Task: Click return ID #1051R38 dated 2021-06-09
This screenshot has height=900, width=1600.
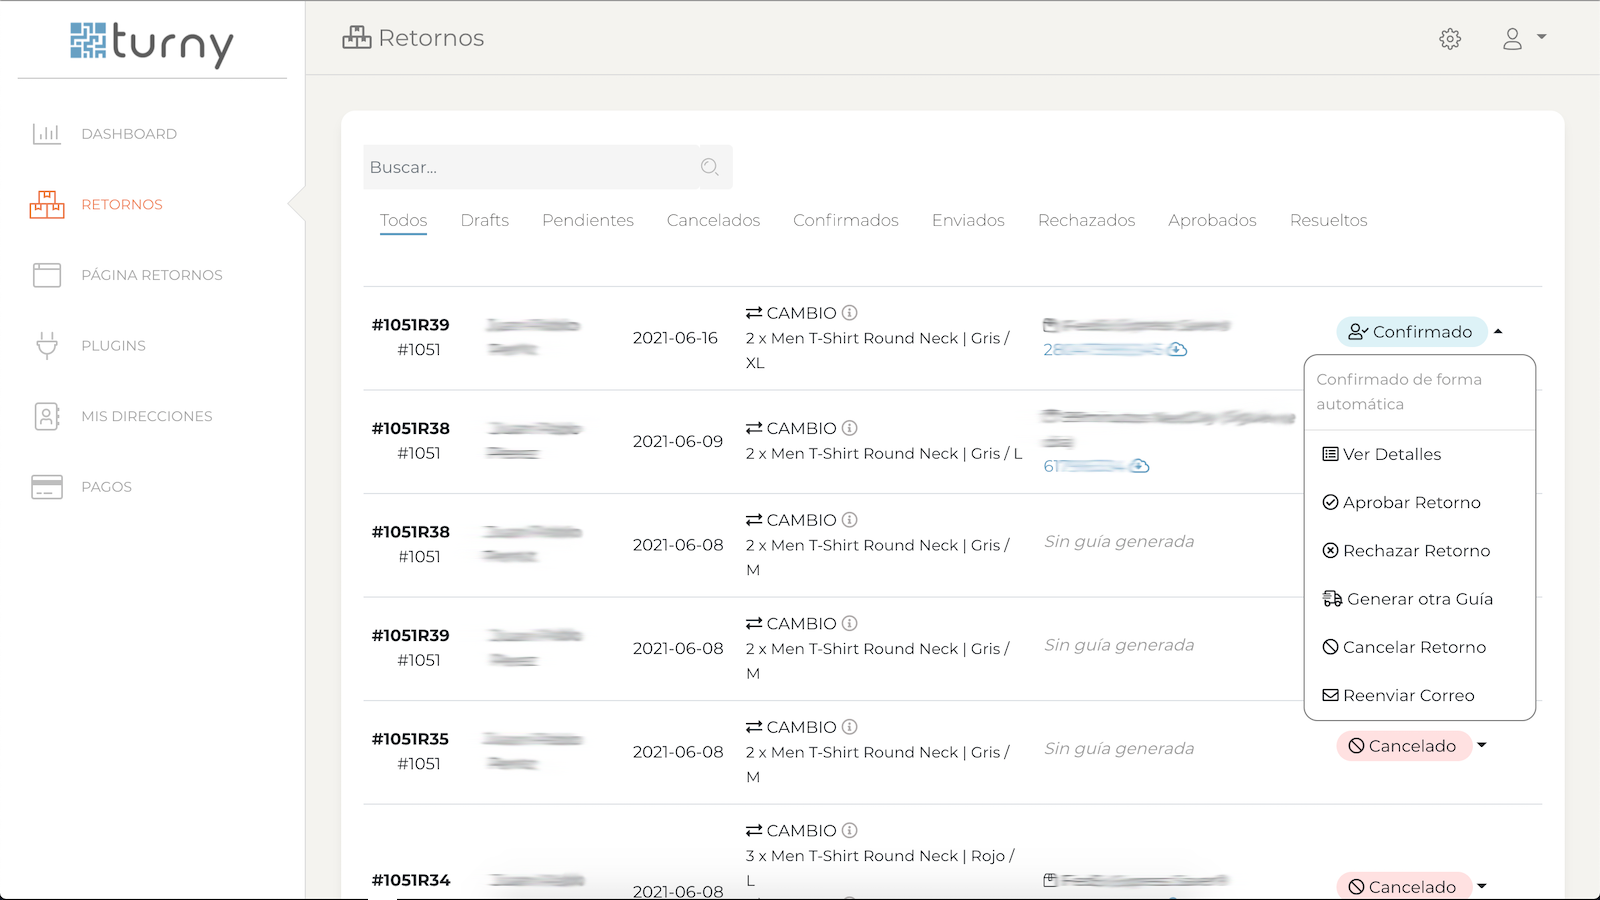Action: 411,428
